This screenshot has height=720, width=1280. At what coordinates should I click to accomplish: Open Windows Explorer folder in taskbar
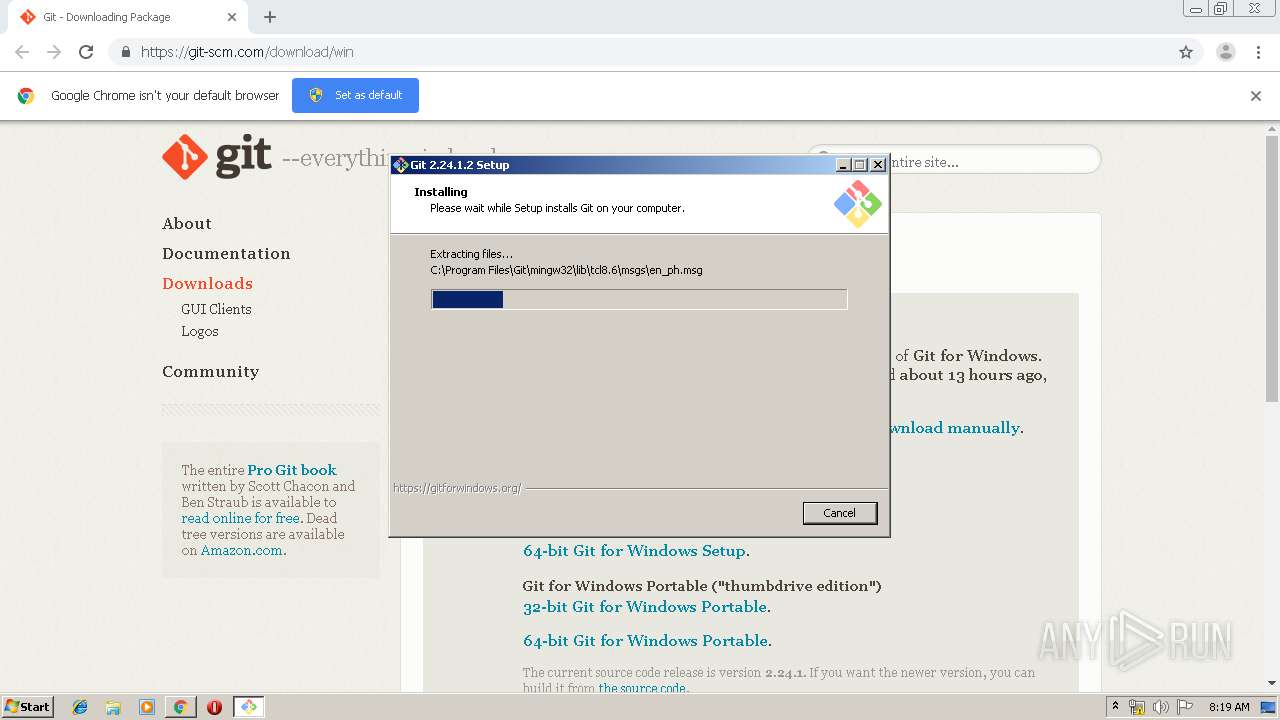tap(113, 707)
